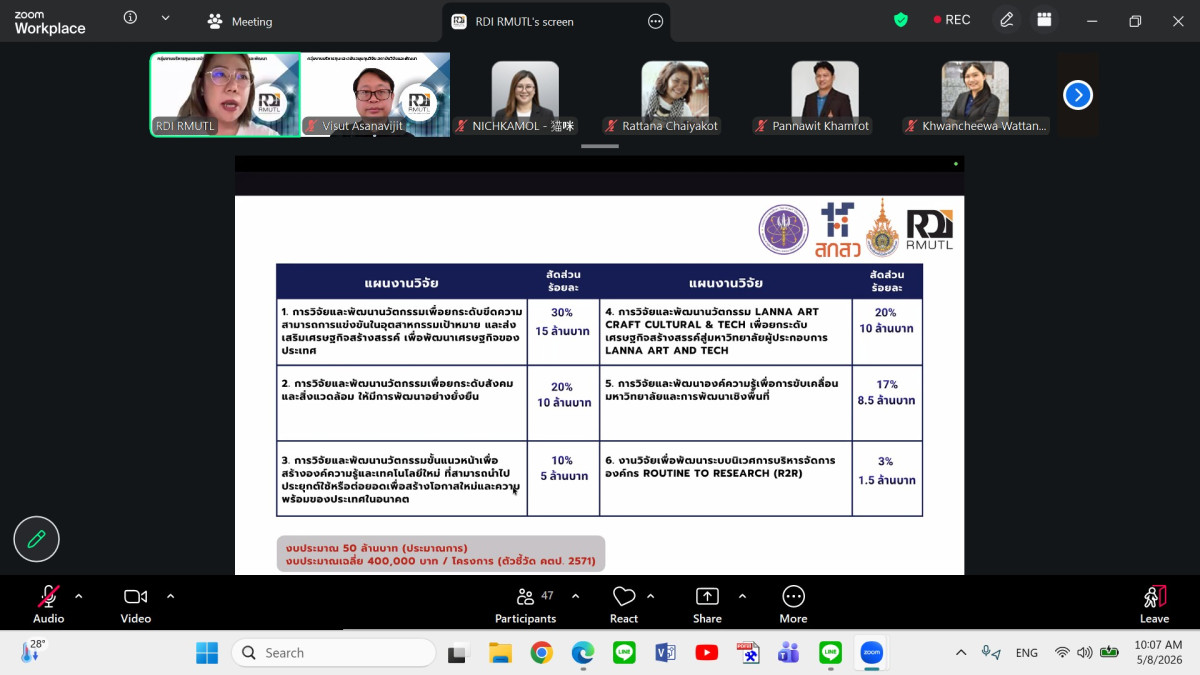Screen dimensions: 1200x675
Task: Open the annotate pencil in title bar
Action: pyautogui.click(x=1007, y=20)
